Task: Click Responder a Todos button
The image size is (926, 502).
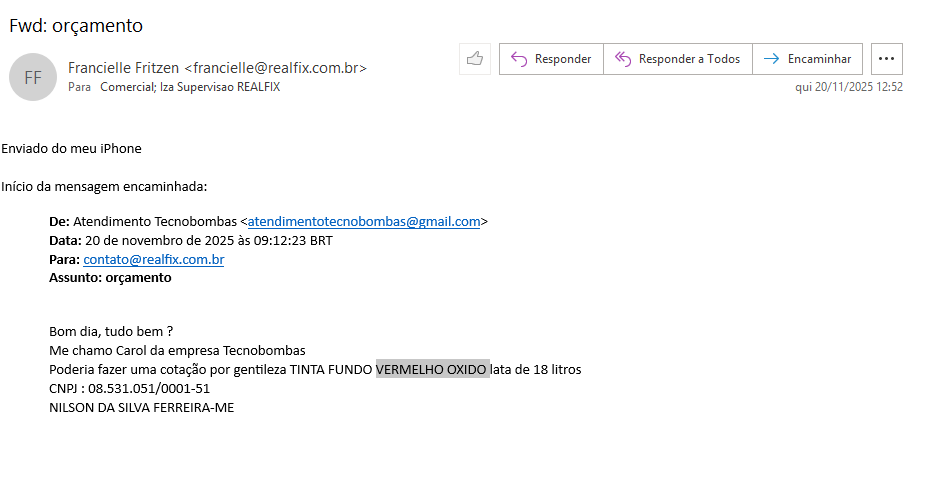Action: [x=678, y=59]
